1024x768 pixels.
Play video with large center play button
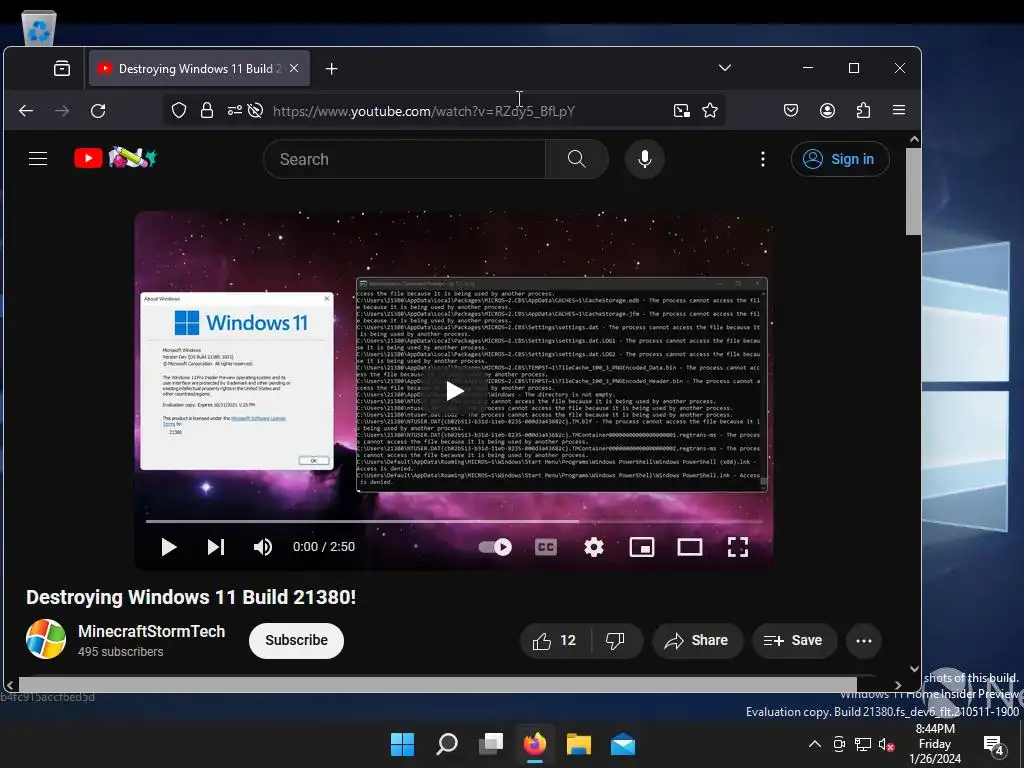pyautogui.click(x=455, y=391)
